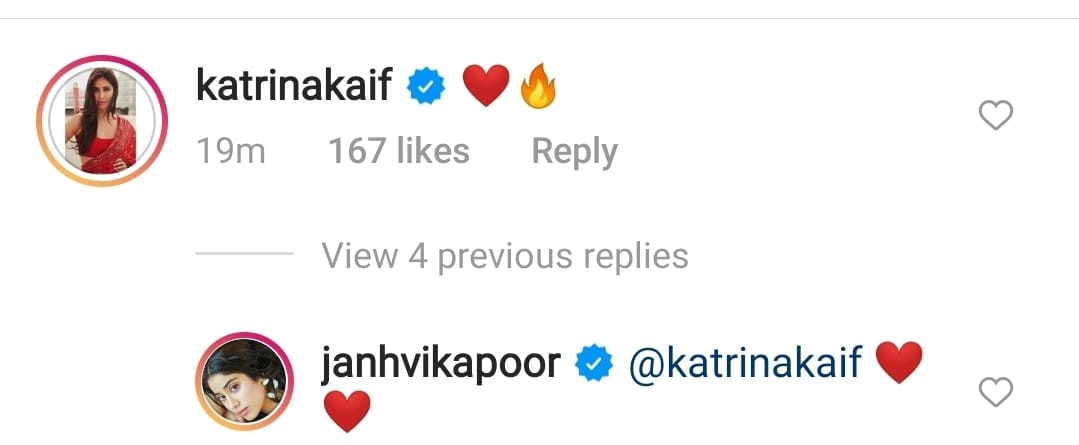Tap the verified badge beside katrinakaif
Image resolution: width=1079 pixels, height=445 pixels.
[x=426, y=88]
